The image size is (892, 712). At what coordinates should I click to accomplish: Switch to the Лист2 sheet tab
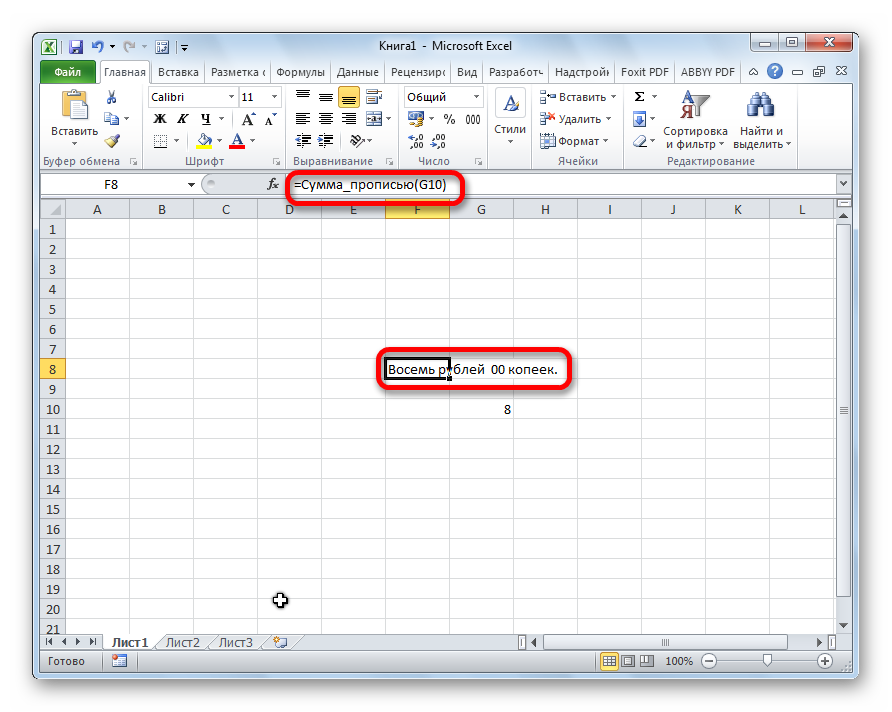(183, 642)
